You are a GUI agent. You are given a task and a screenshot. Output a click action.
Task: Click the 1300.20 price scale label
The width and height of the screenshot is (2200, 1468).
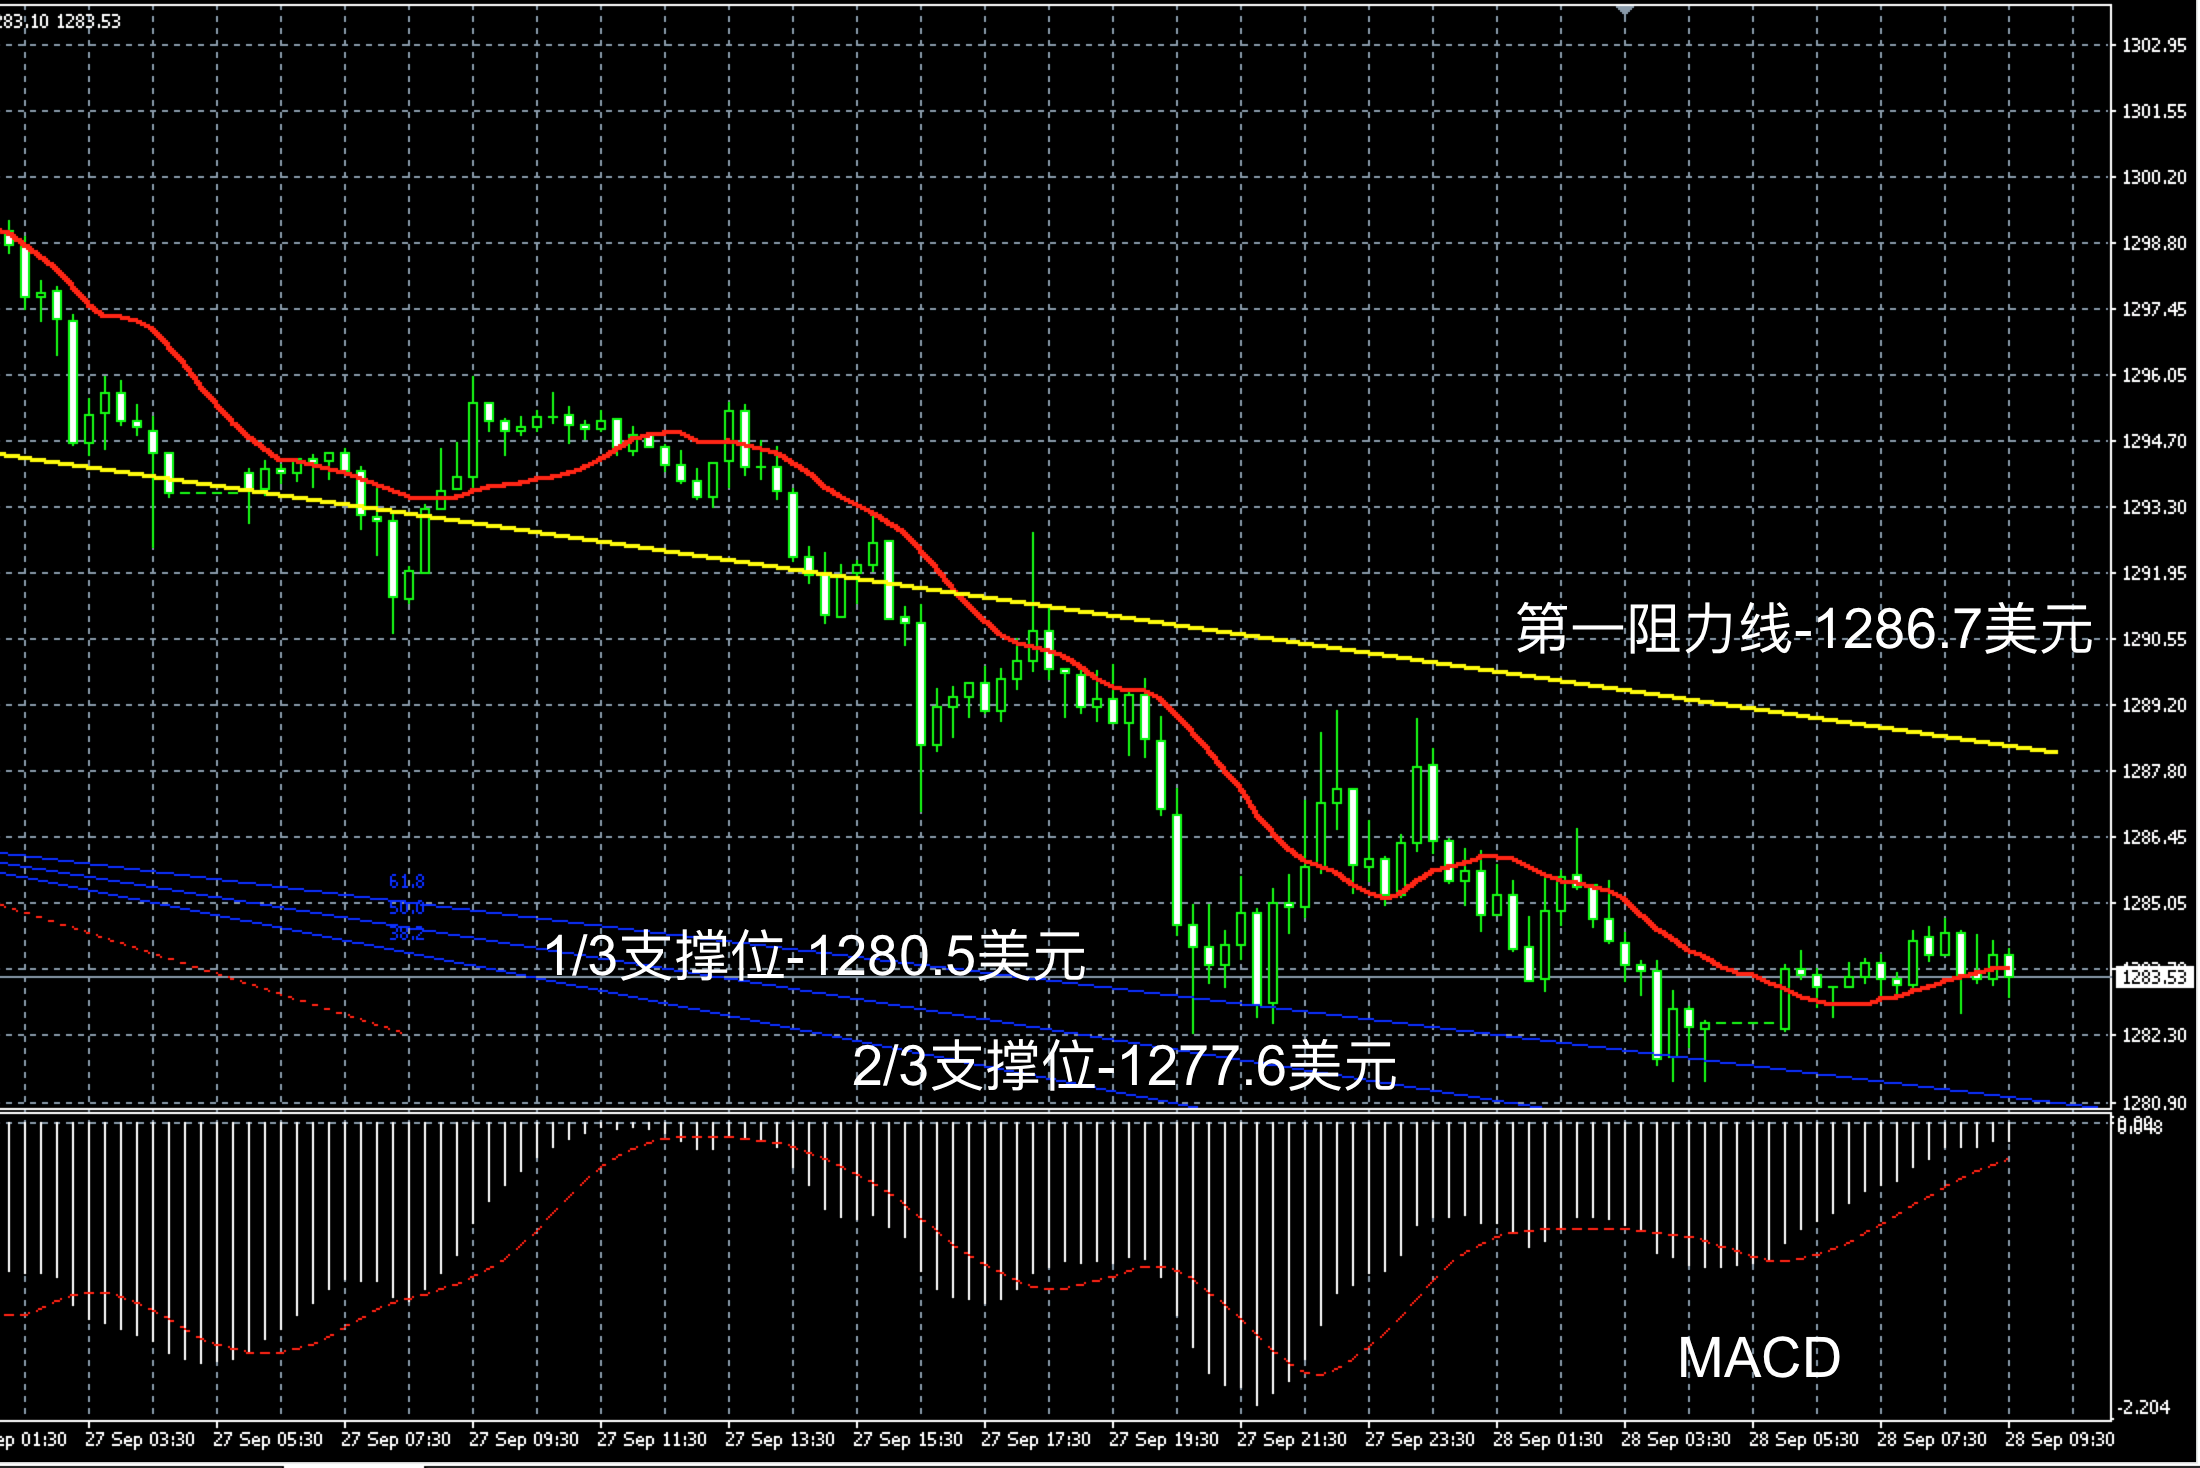(x=2154, y=177)
